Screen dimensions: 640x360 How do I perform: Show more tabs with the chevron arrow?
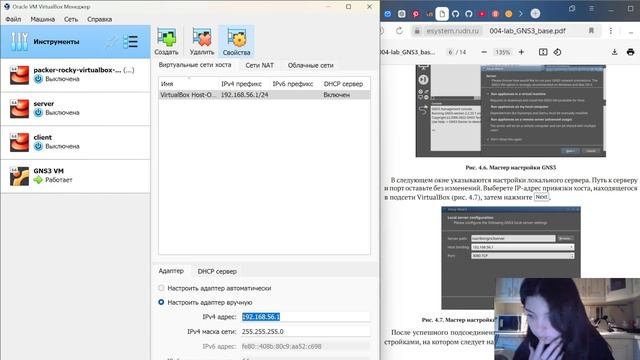click(x=521, y=14)
